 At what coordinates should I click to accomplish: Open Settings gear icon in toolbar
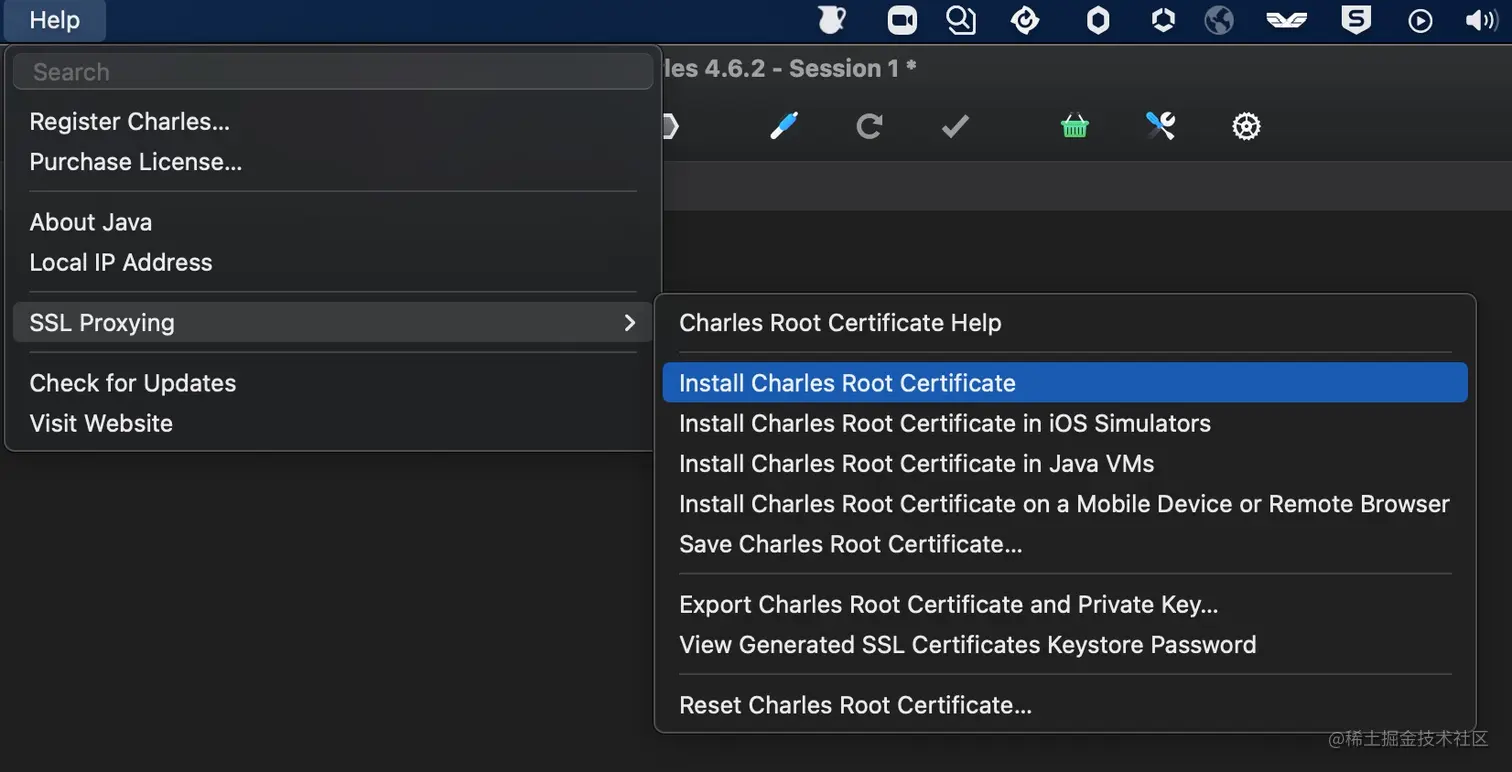point(1246,126)
